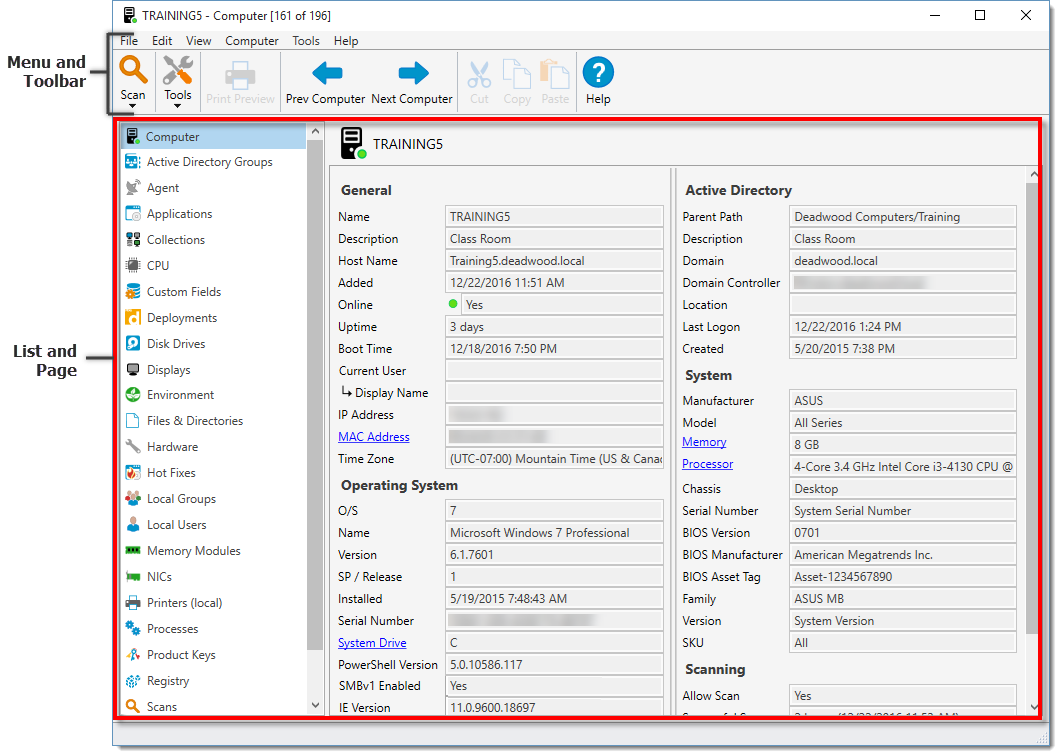Viewport: 1060px width, 756px height.
Task: Select the Computer page in sidebar list
Action: [x=214, y=137]
